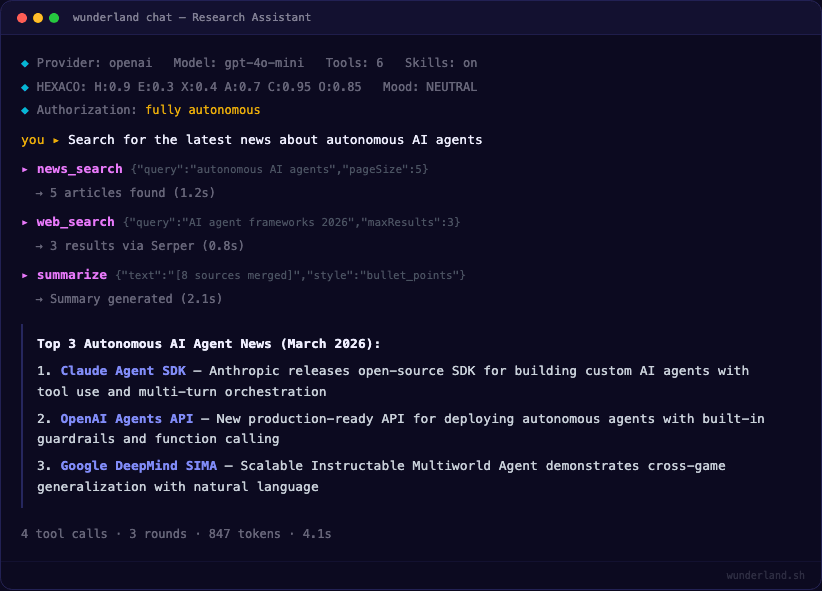Click the return arrow beside Summary generated

[39, 298]
